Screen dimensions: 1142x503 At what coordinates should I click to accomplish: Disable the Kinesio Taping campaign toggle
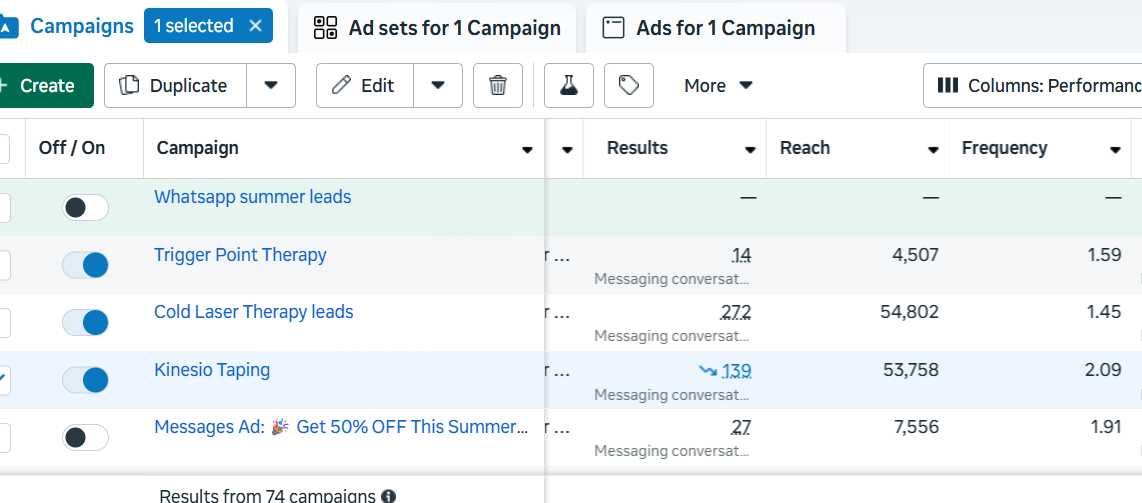point(86,380)
